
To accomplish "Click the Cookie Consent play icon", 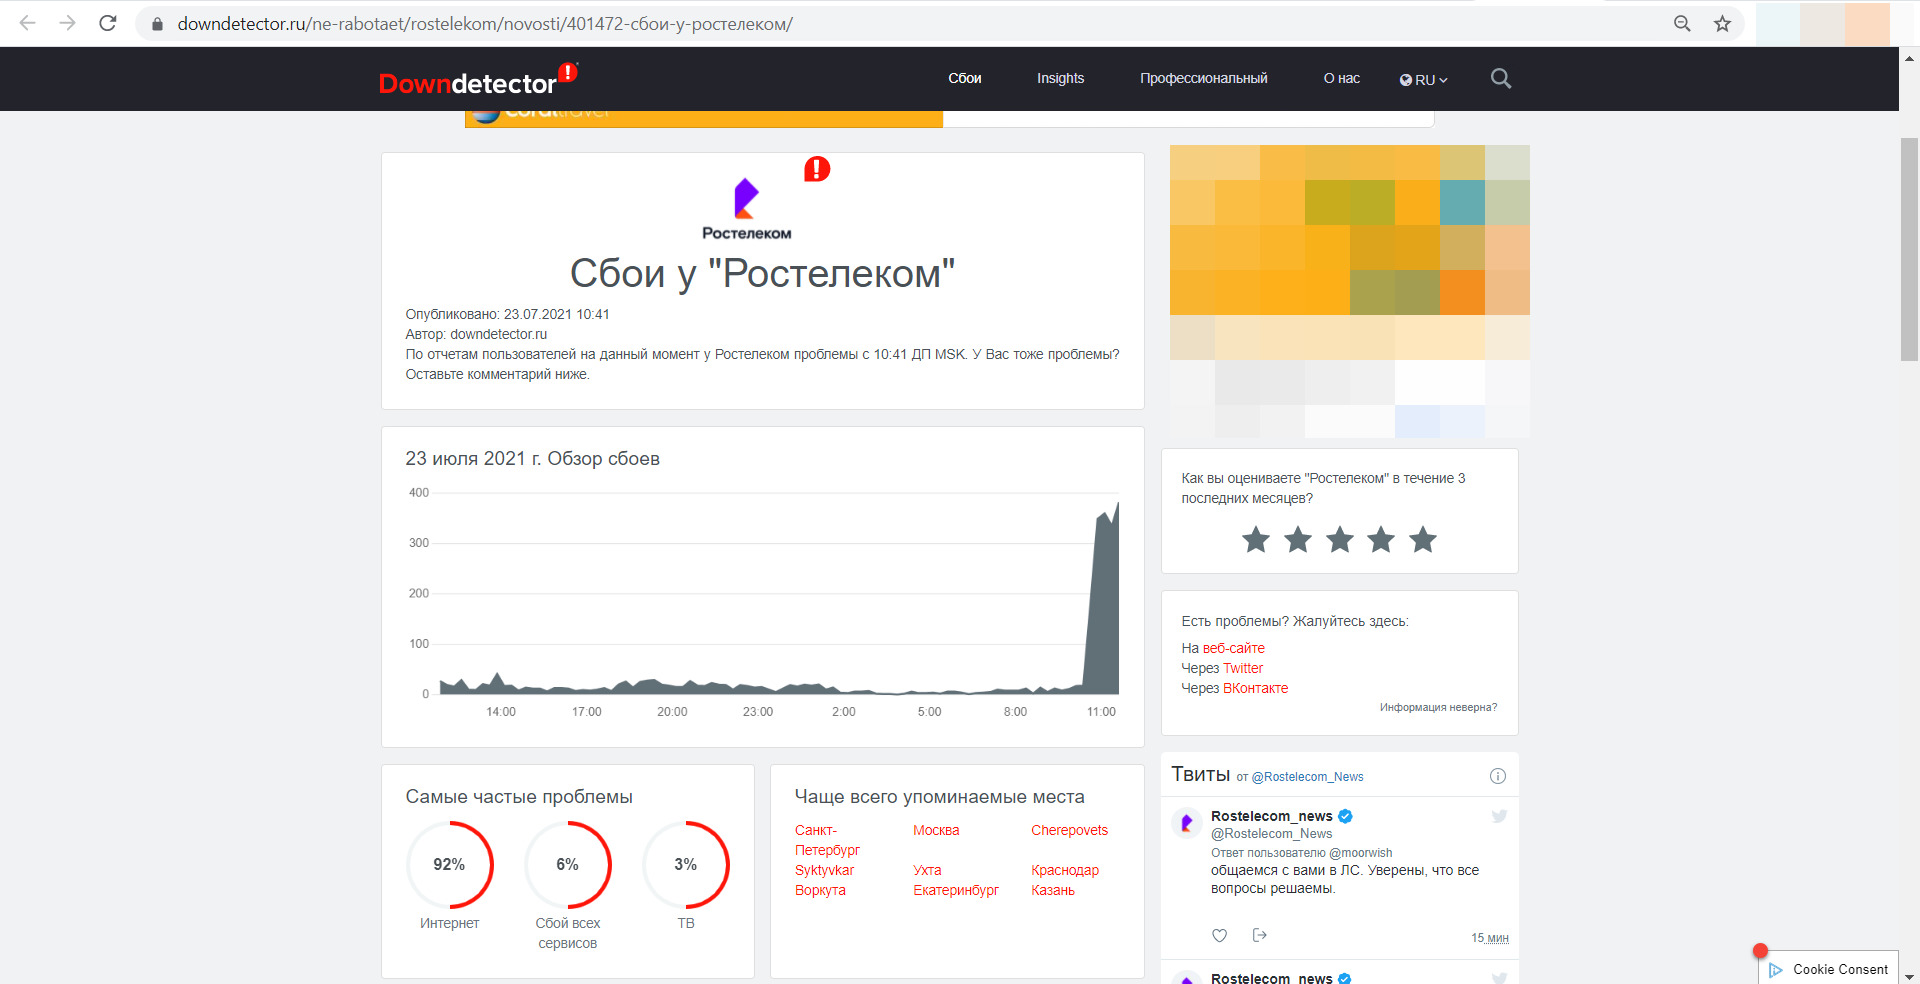I will pyautogui.click(x=1776, y=970).
